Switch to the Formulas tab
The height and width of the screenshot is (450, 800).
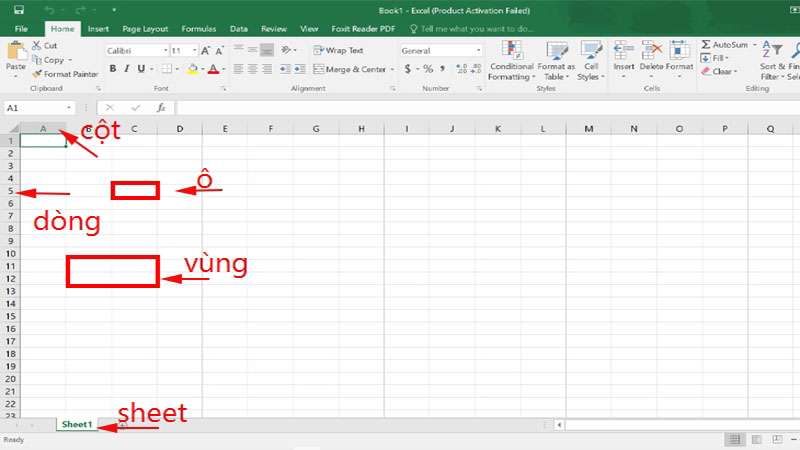(x=198, y=29)
